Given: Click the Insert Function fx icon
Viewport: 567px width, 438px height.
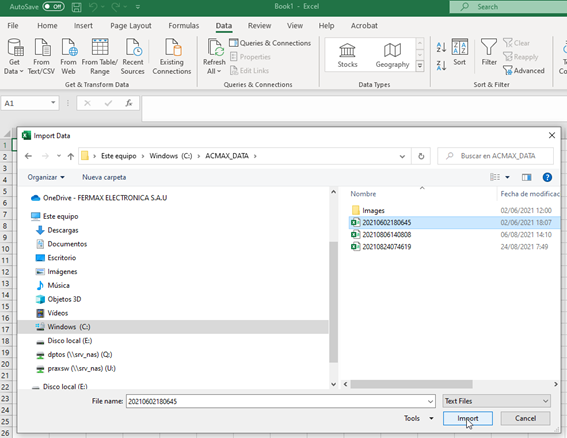Looking at the screenshot, I should click(129, 103).
